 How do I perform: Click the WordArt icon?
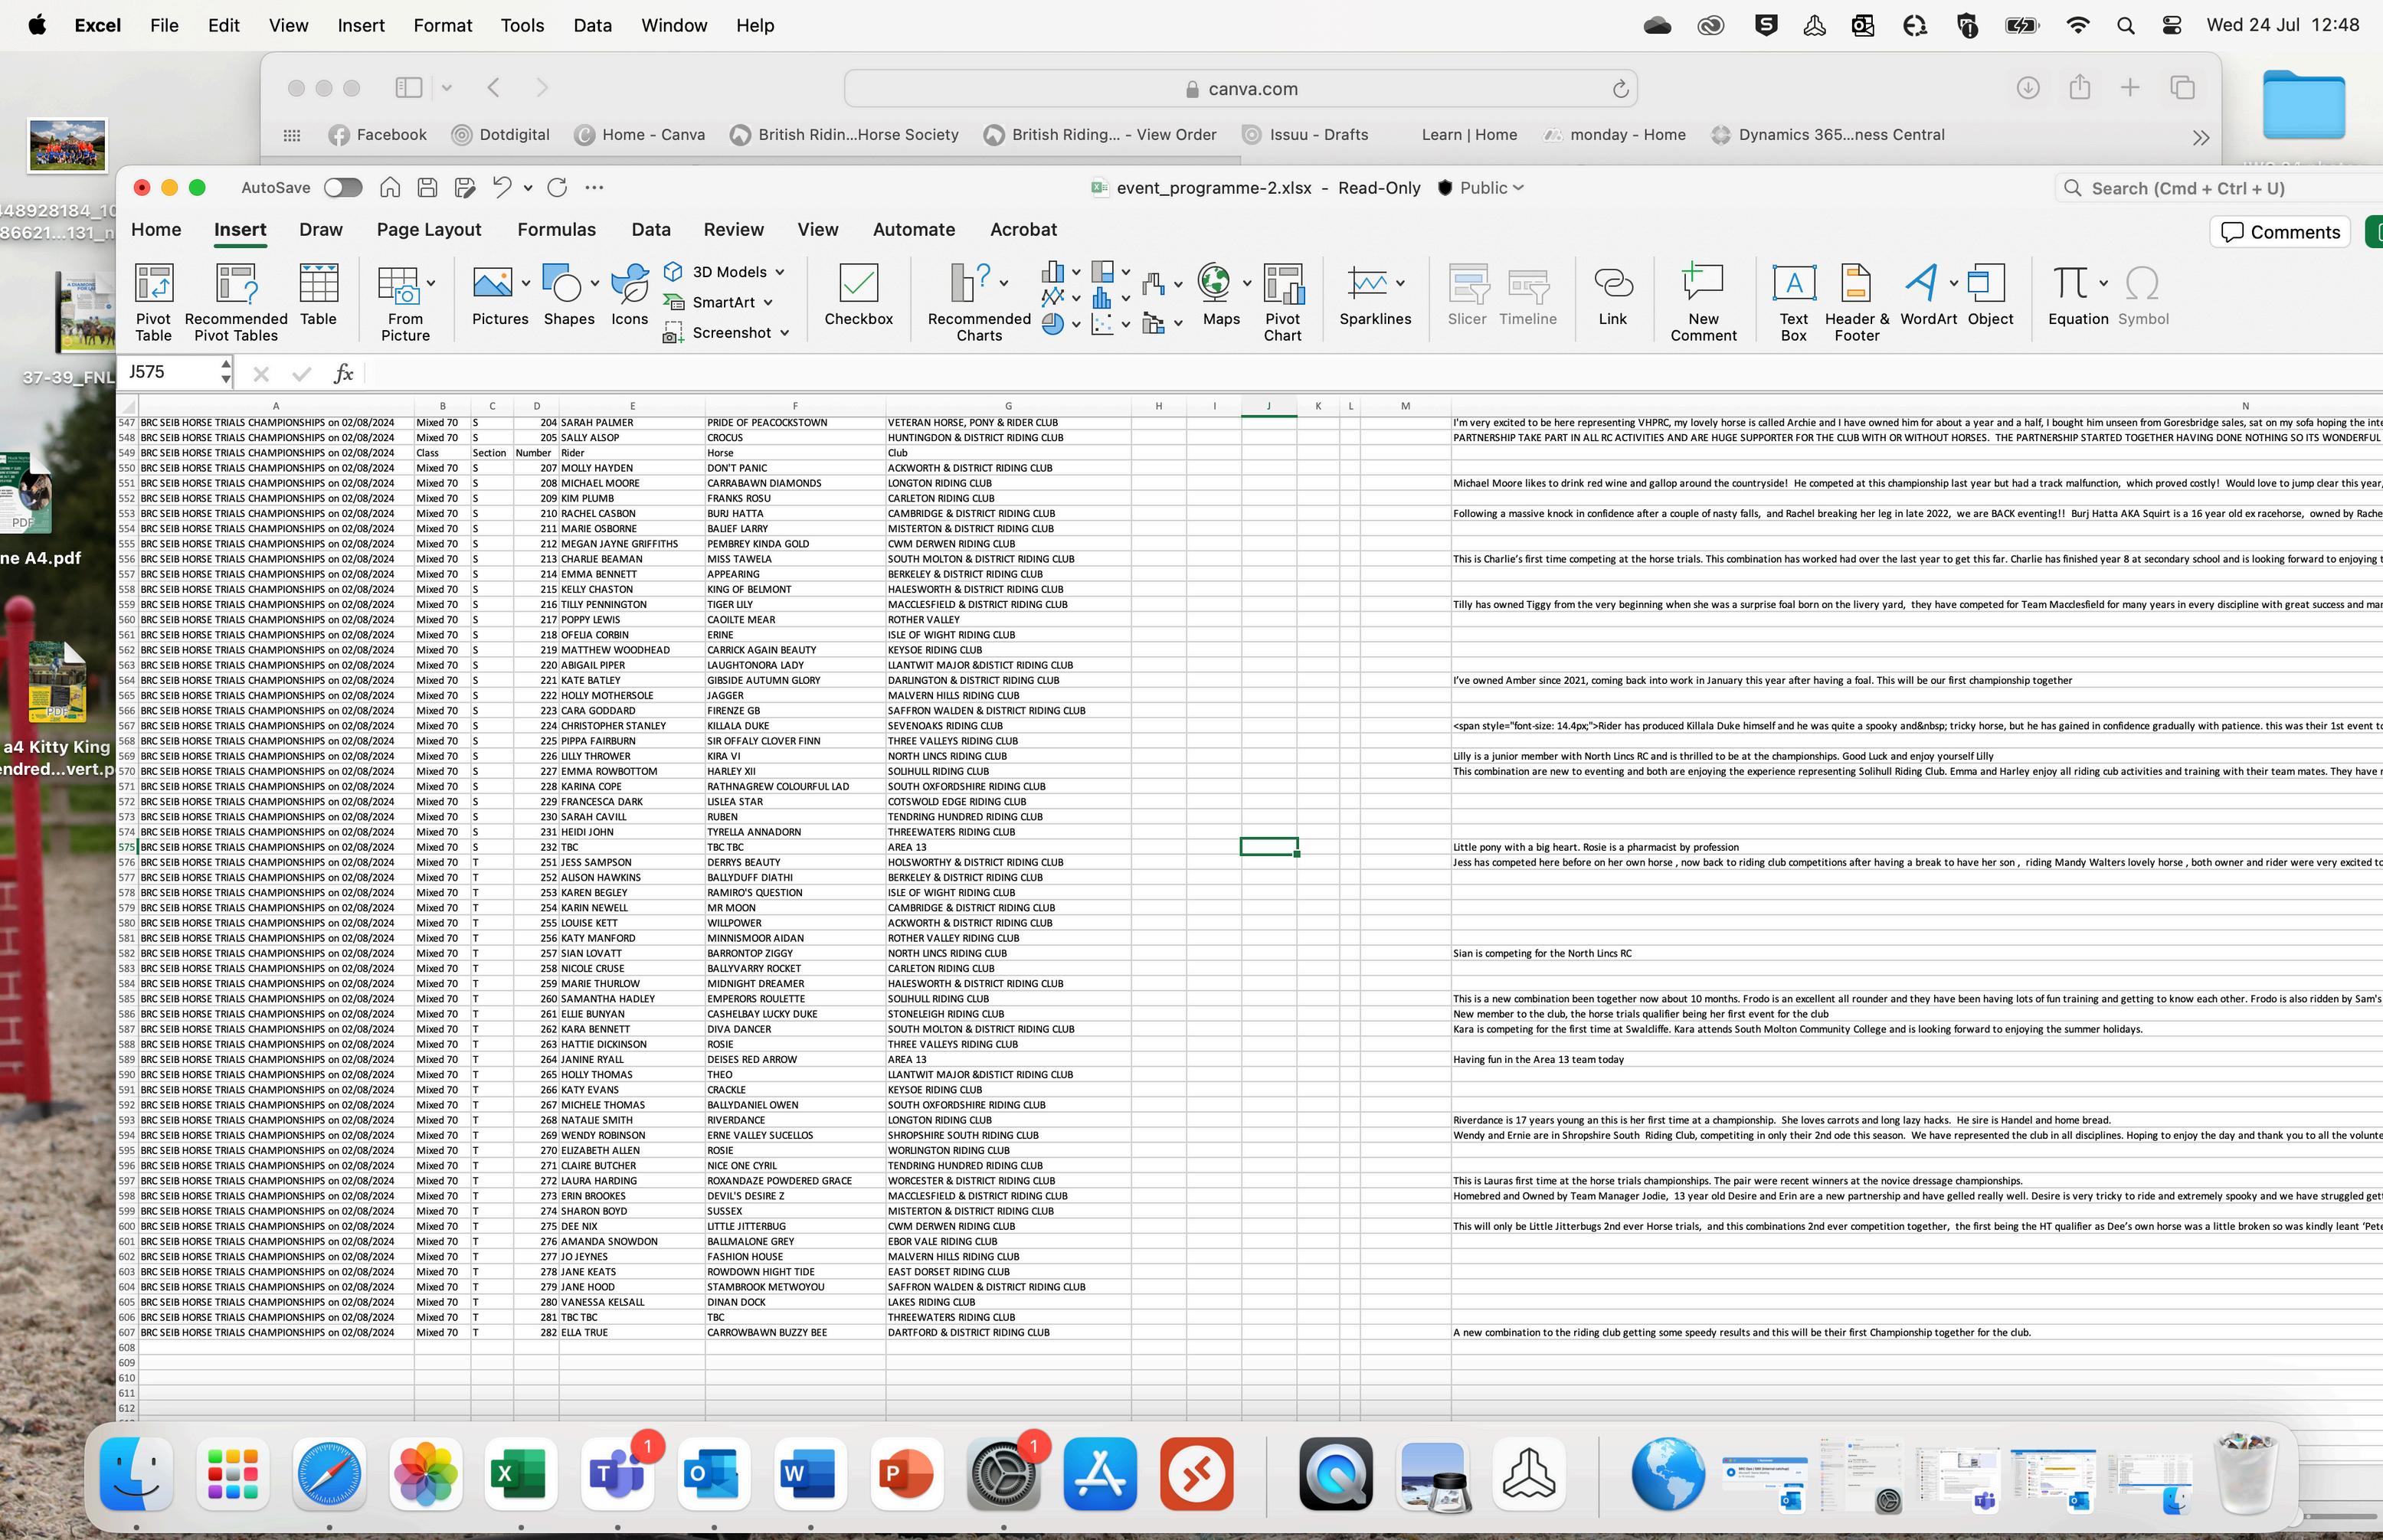pos(1920,285)
